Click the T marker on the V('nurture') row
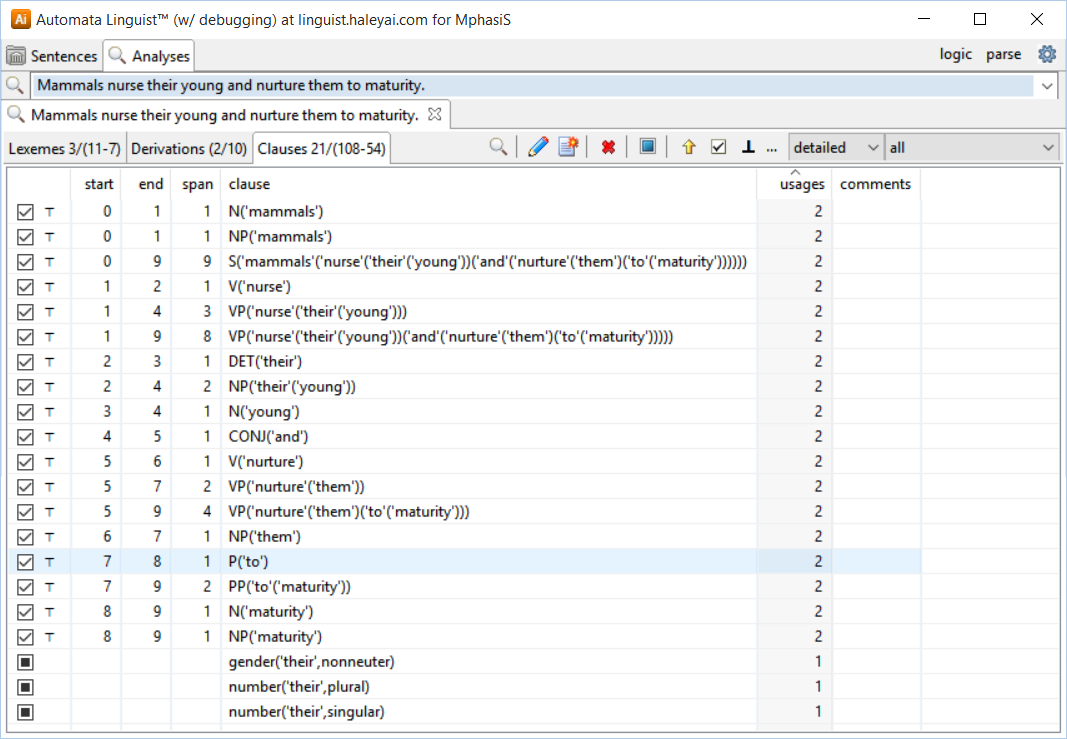 click(x=50, y=462)
